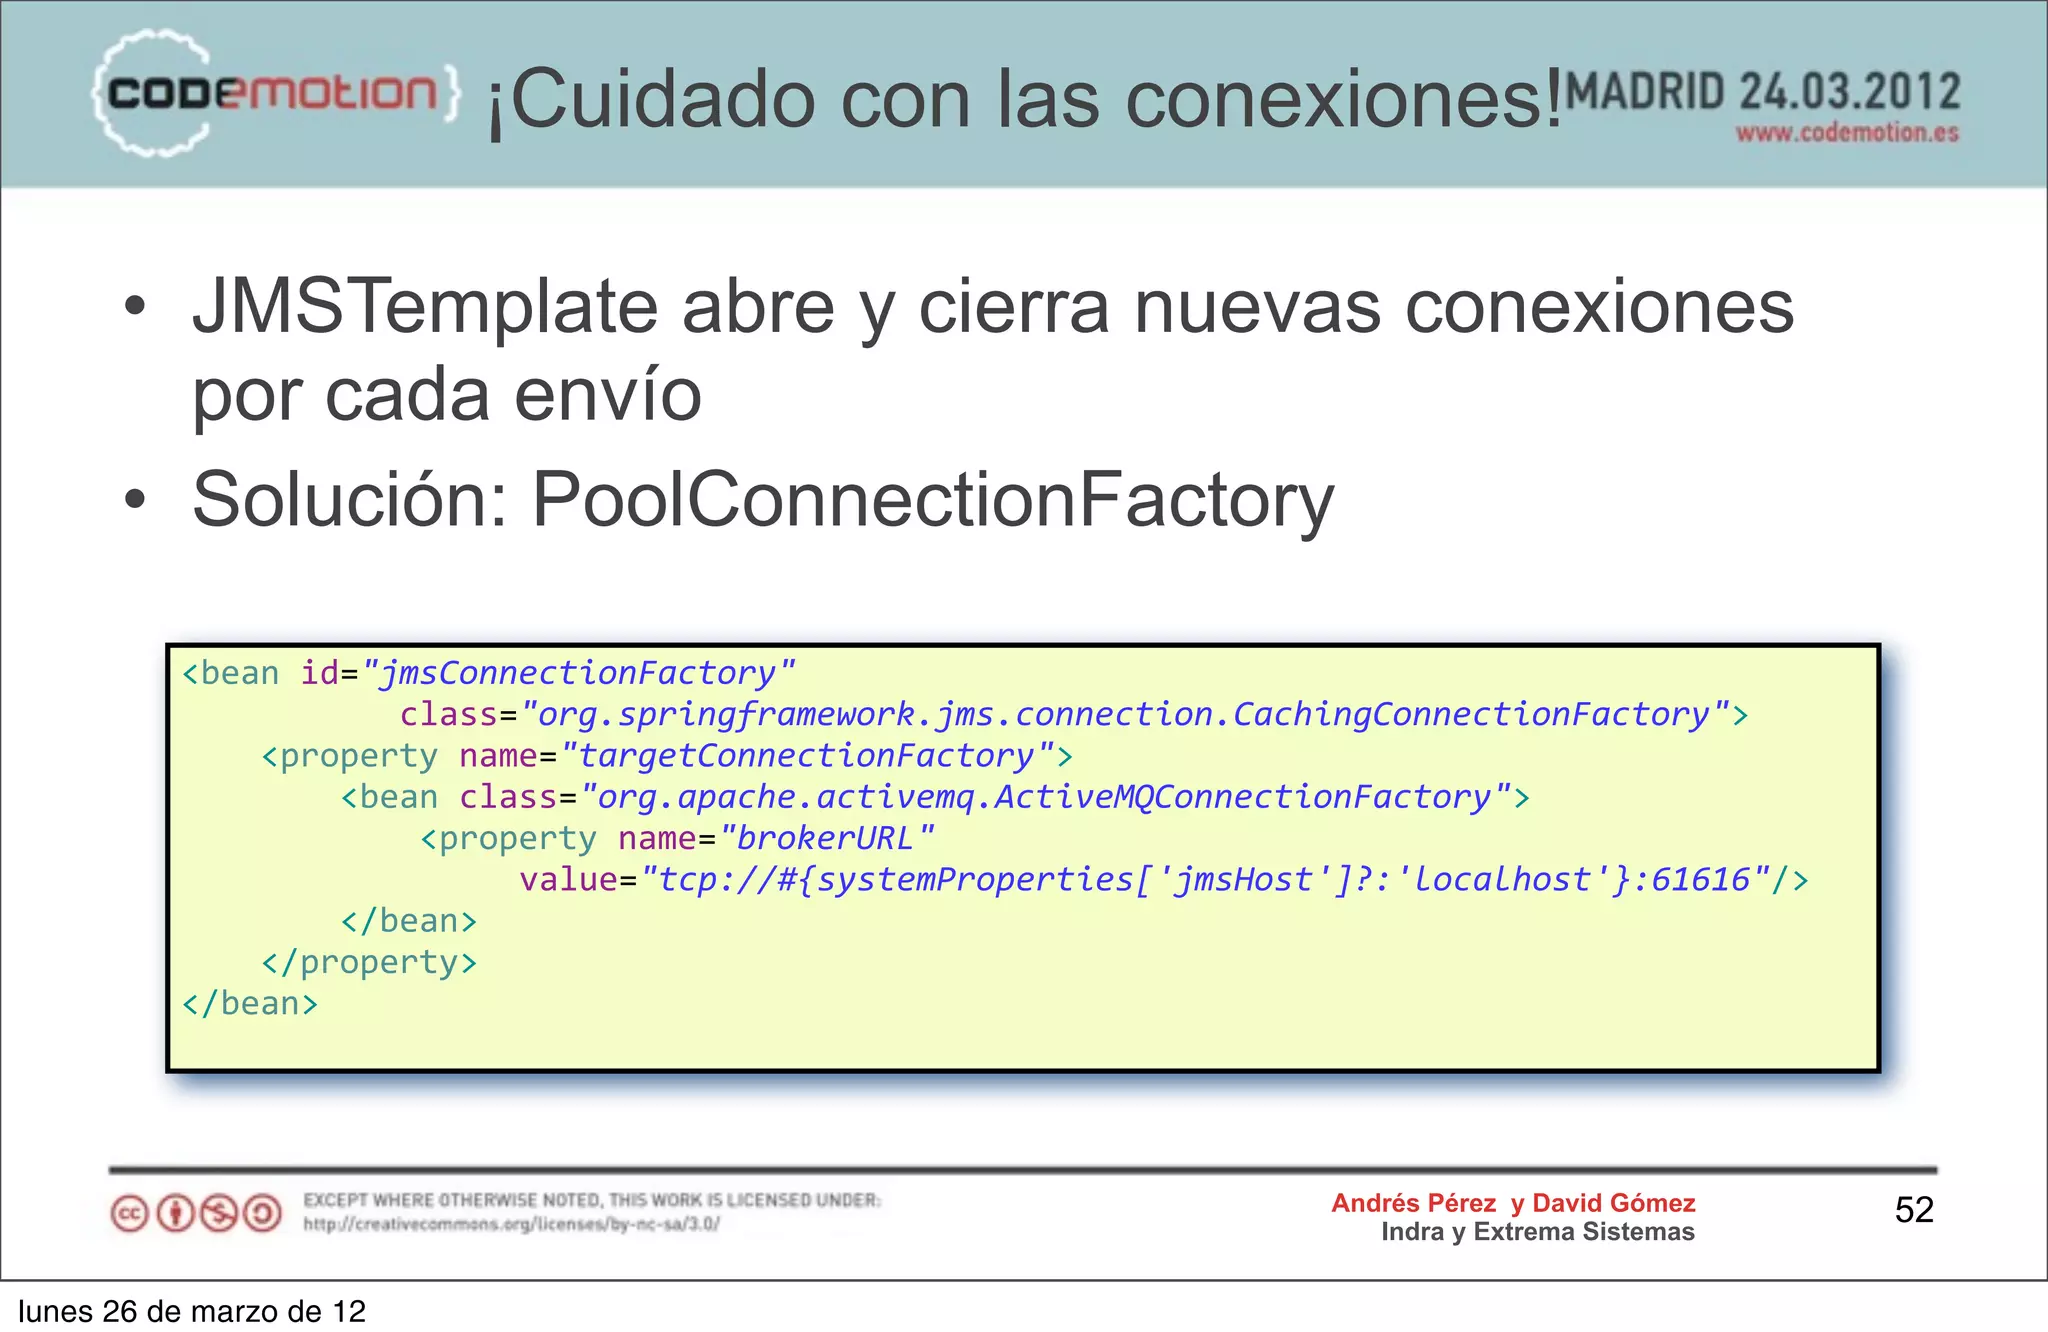Click the code line id="jmsConnectionFactory"

488,674
